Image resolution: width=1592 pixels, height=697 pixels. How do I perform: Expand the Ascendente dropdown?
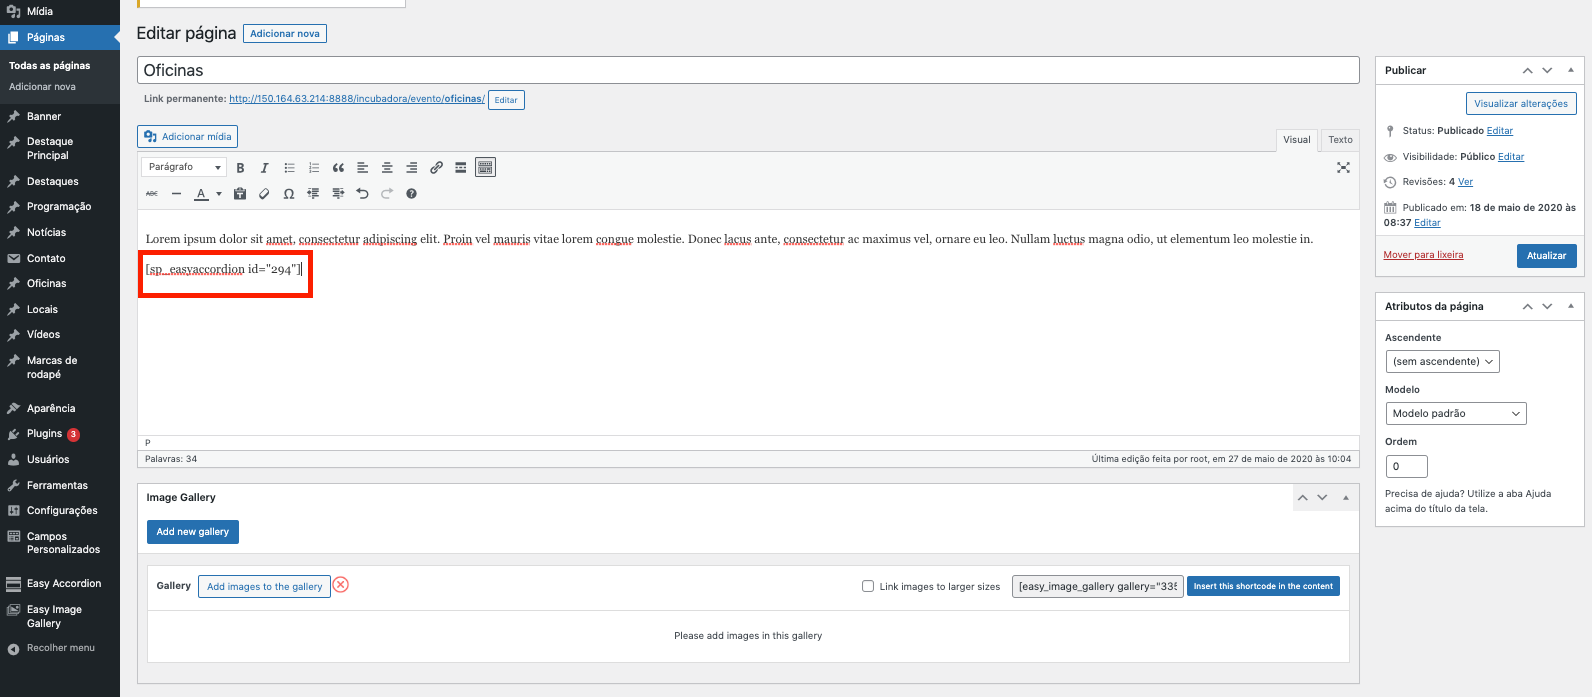point(1441,362)
